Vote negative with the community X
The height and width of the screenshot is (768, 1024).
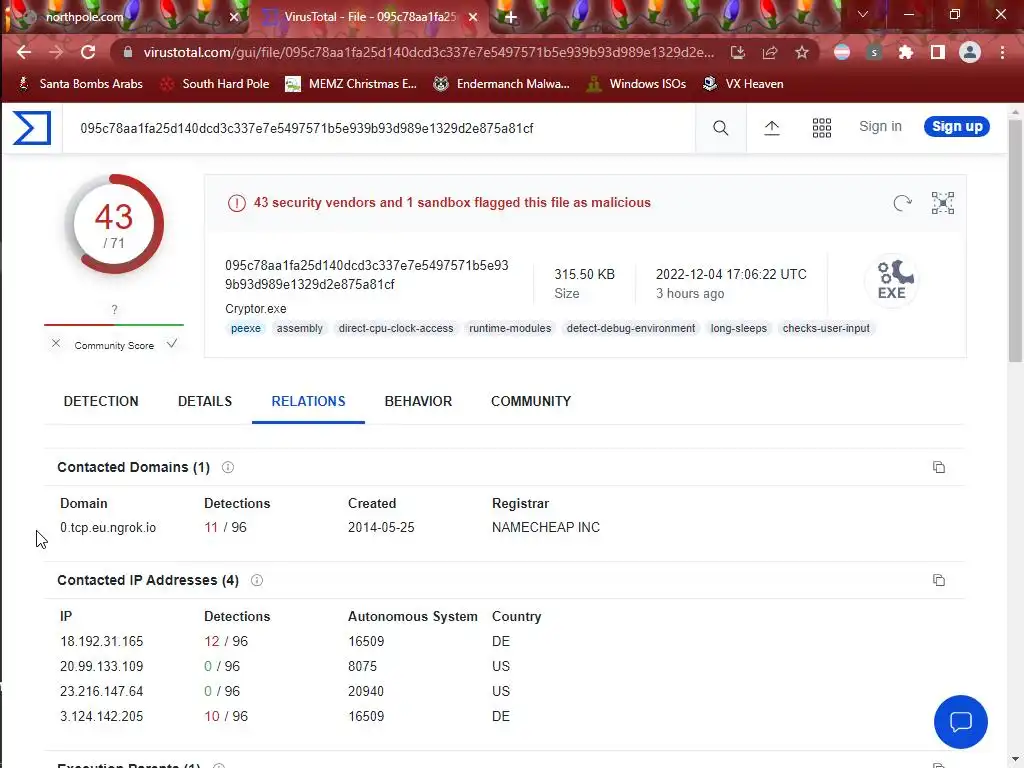(x=56, y=344)
